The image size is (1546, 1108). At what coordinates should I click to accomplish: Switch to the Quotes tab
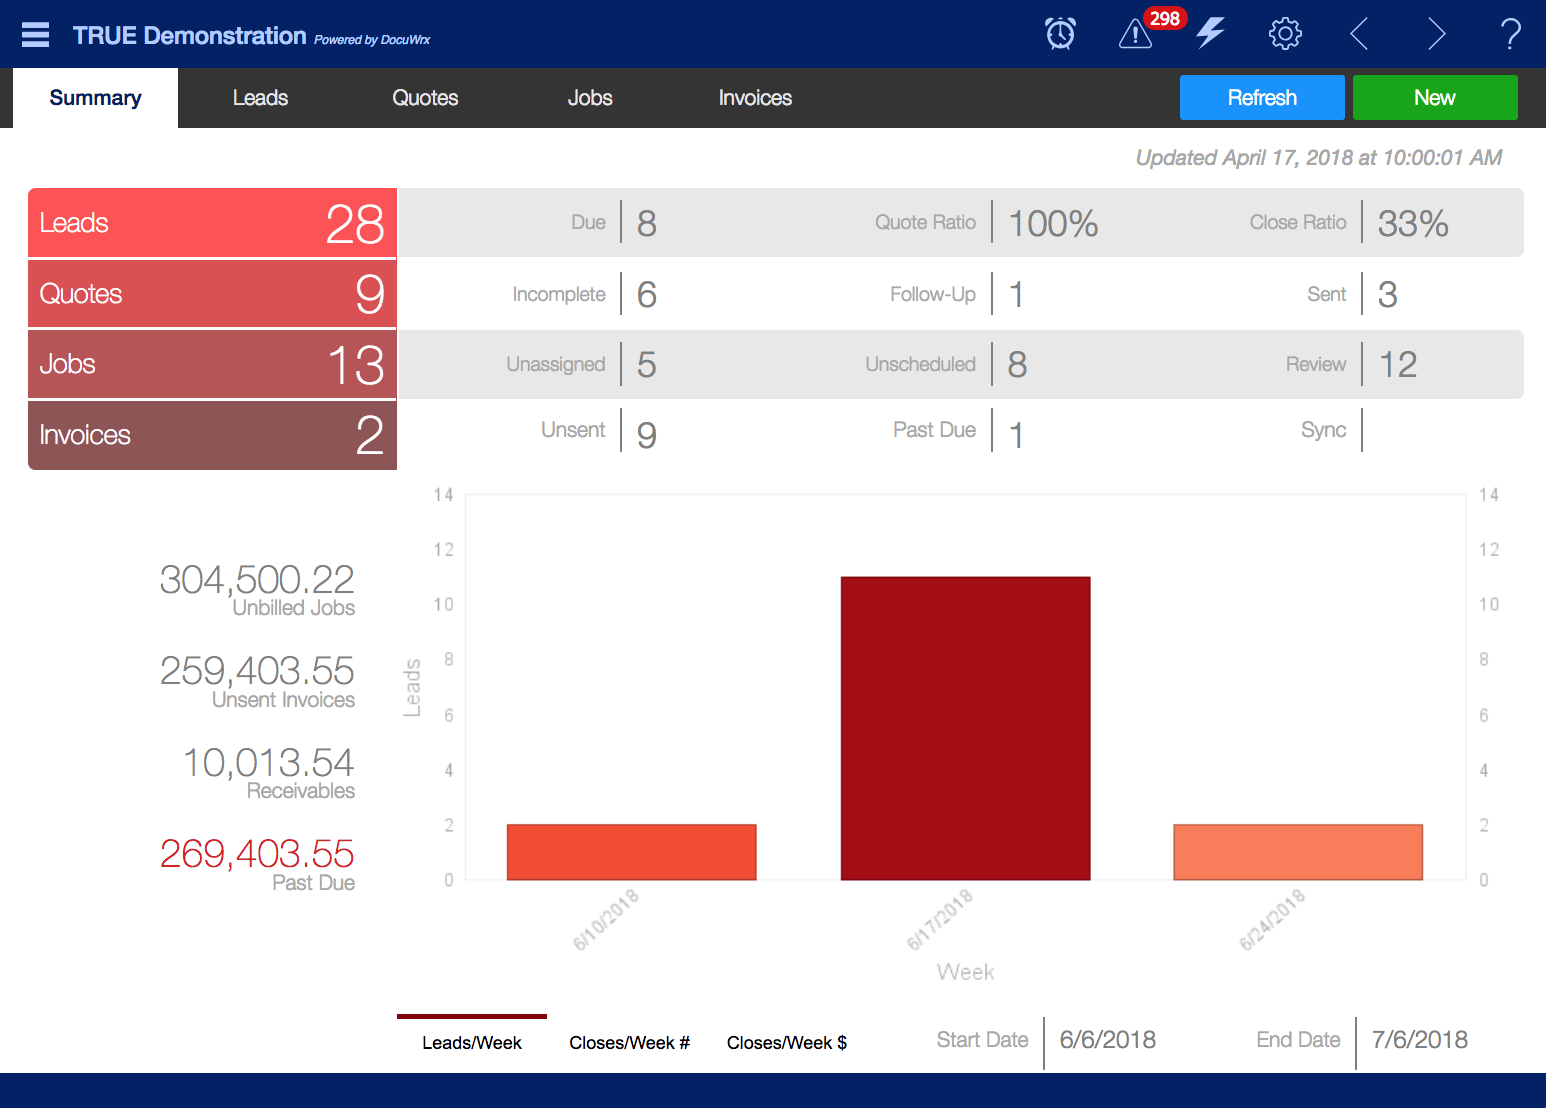coord(425,98)
